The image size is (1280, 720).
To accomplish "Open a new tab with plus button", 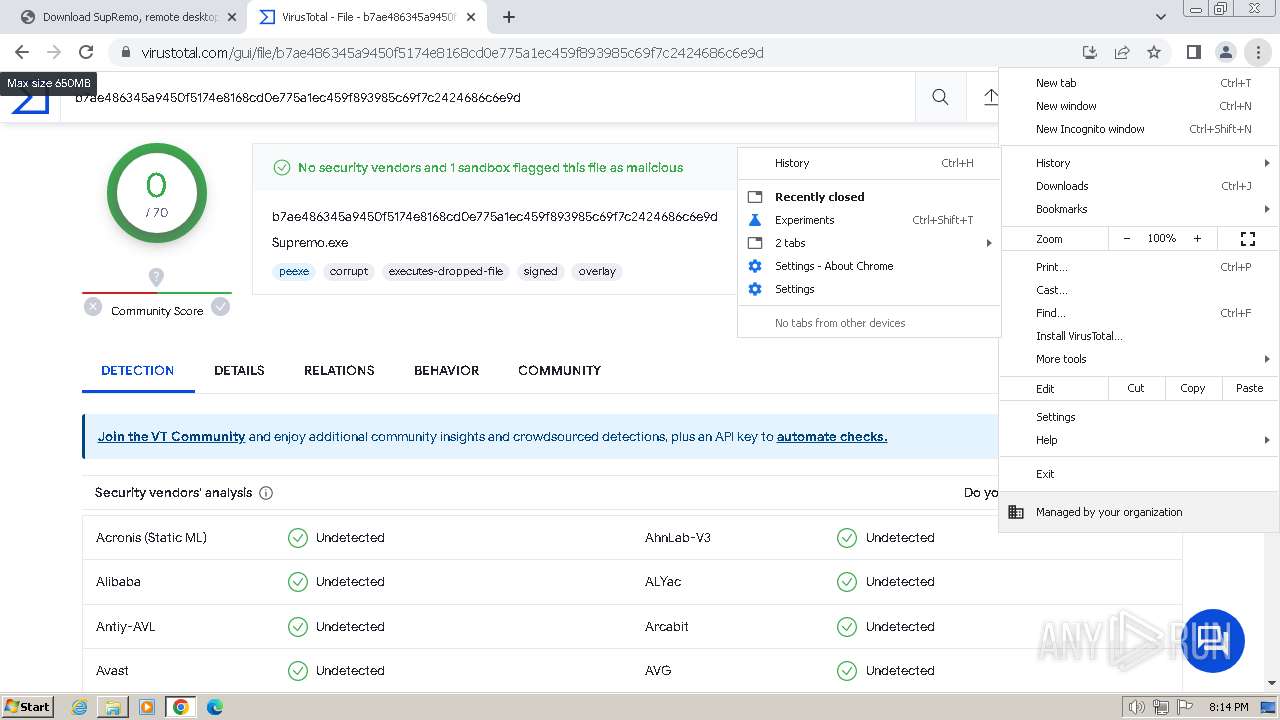I will tap(509, 17).
